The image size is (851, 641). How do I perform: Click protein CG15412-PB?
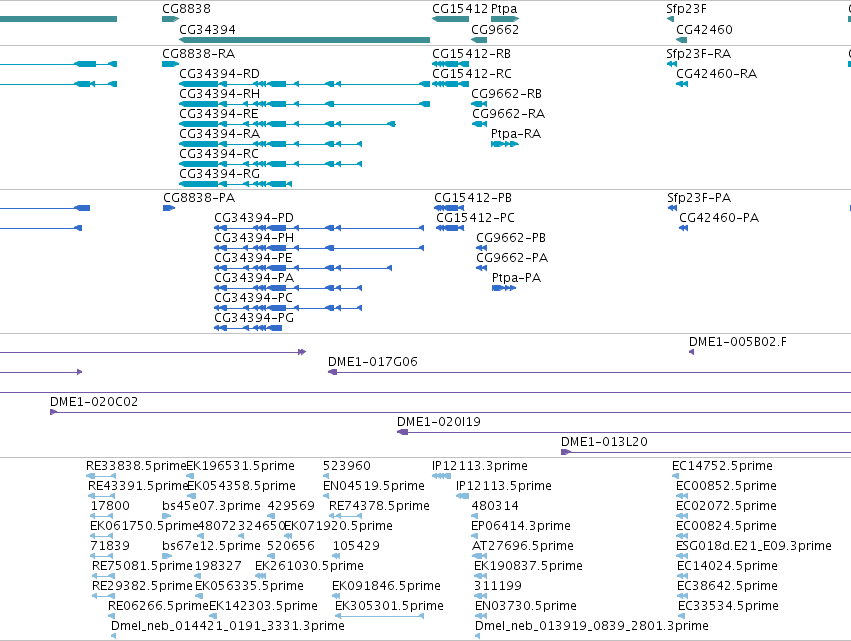point(473,198)
